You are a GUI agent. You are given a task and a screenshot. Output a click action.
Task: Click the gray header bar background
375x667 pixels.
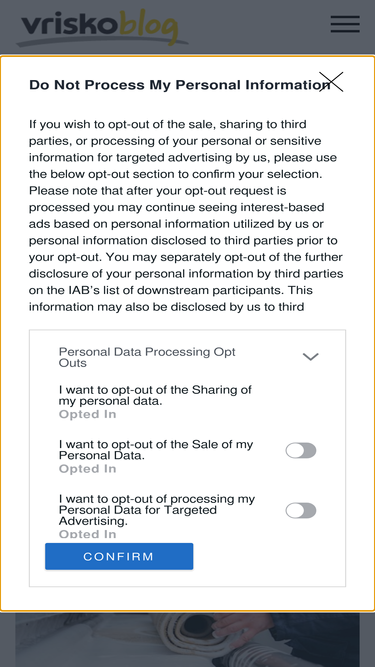click(x=255, y=26)
